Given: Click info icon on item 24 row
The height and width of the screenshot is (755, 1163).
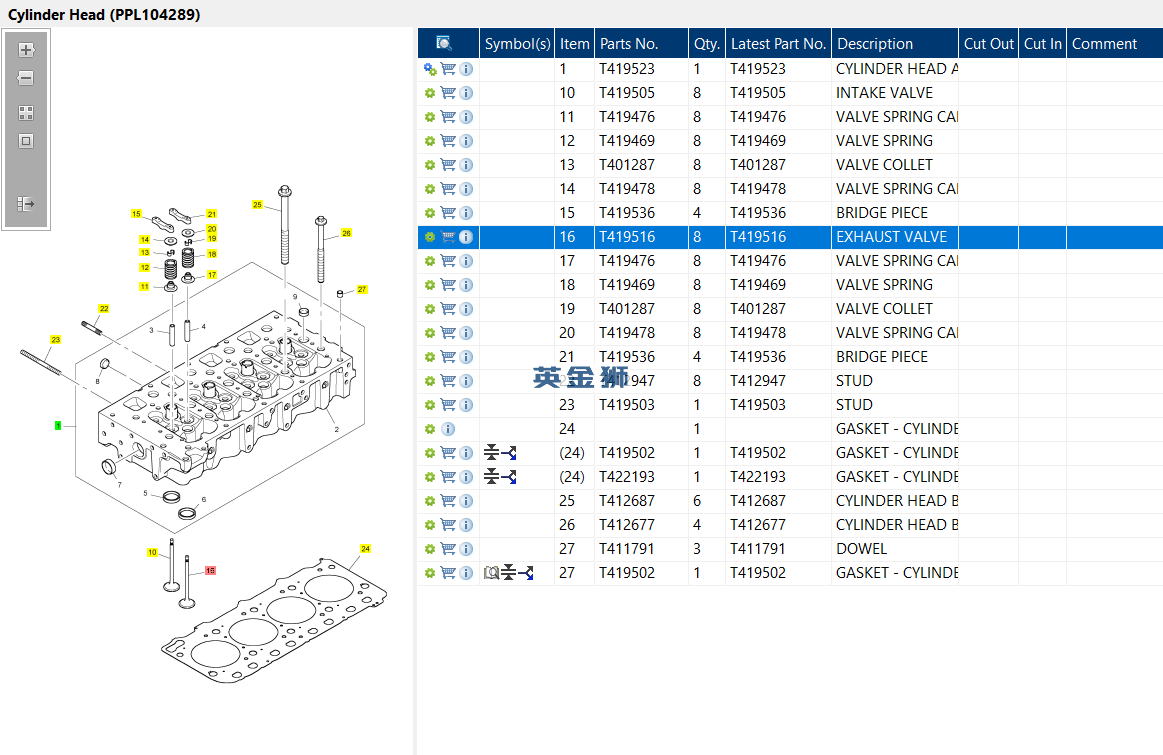Looking at the screenshot, I should click(x=448, y=429).
